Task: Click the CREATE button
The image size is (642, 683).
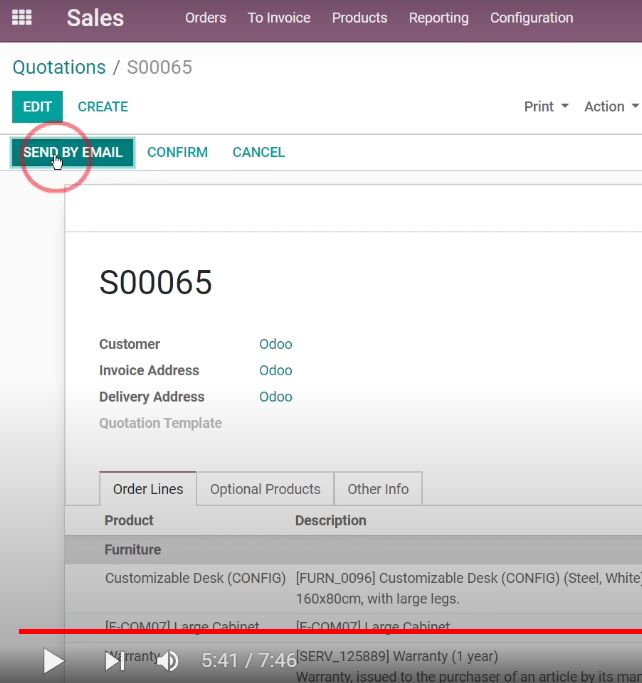Action: [103, 107]
